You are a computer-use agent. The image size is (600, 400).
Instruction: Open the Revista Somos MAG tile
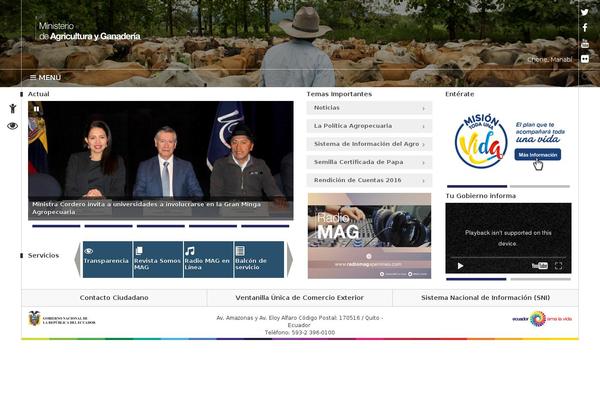tap(158, 259)
